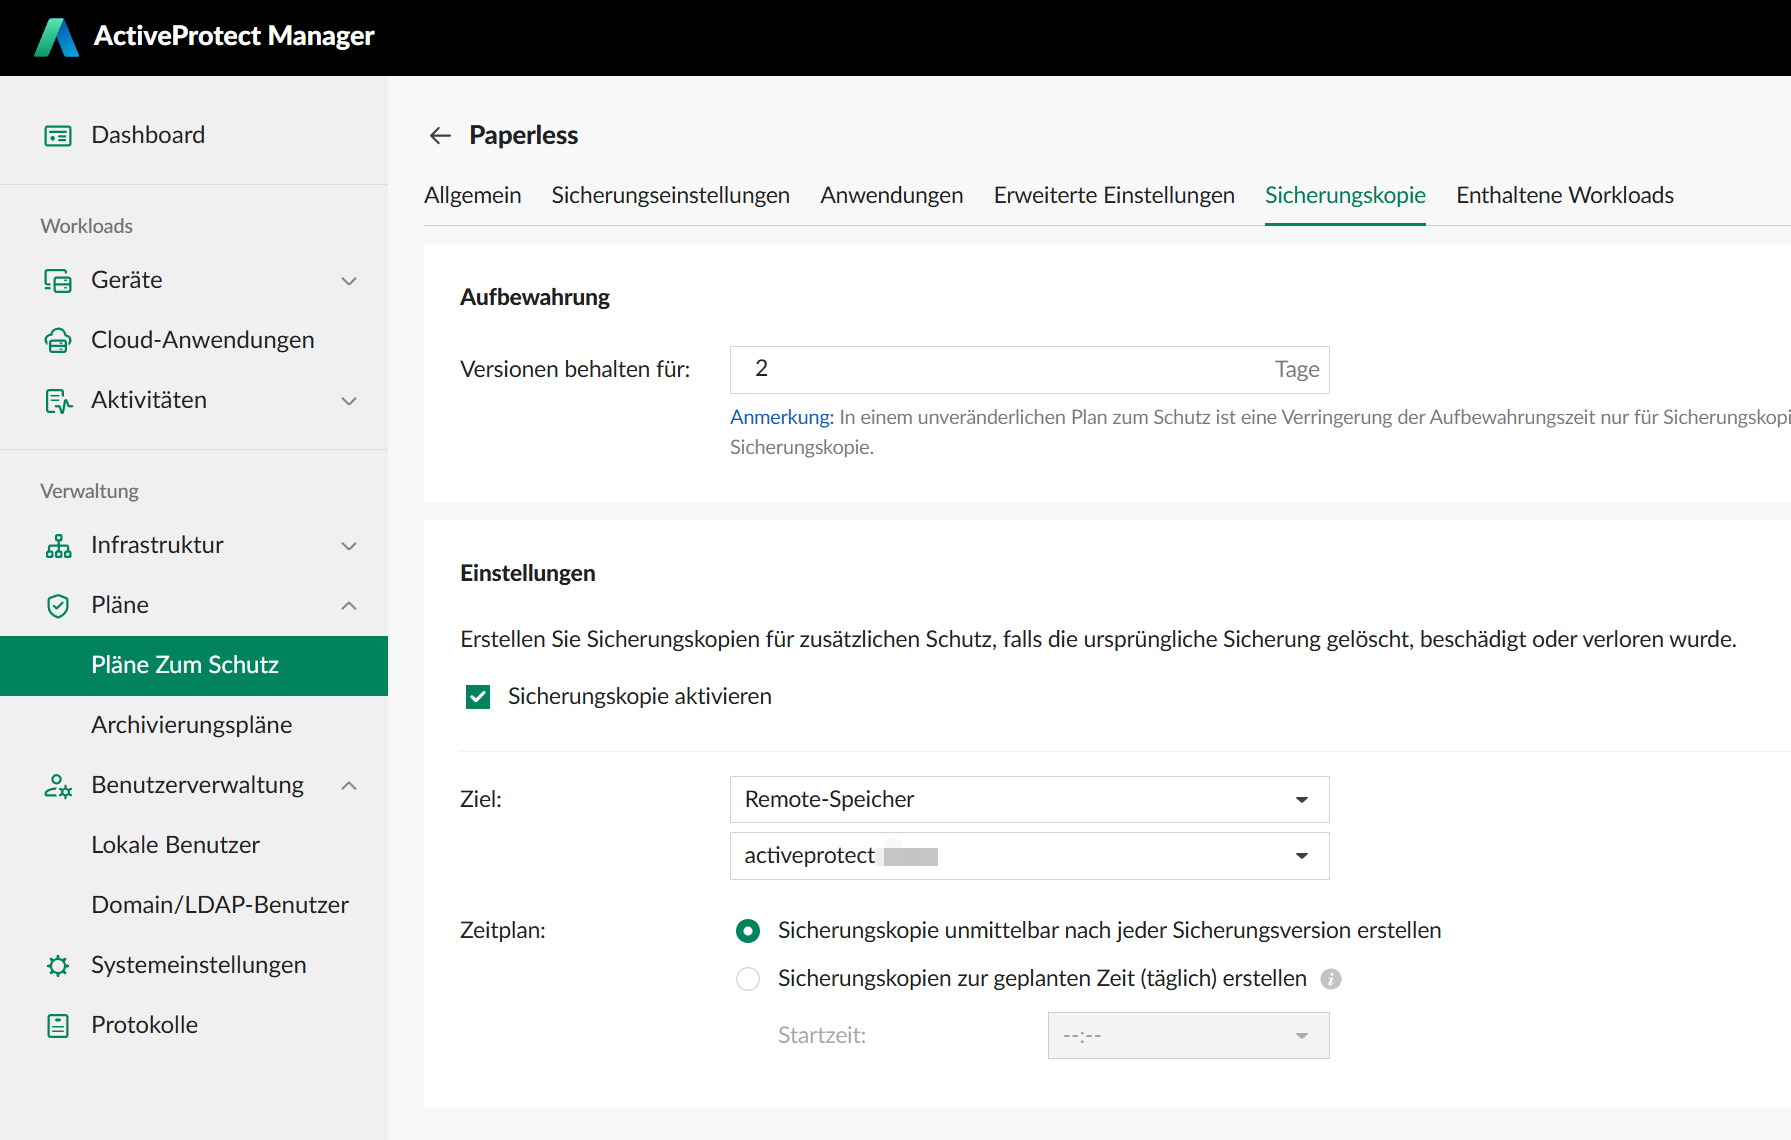Click the Workloads sidebar section label

86,227
